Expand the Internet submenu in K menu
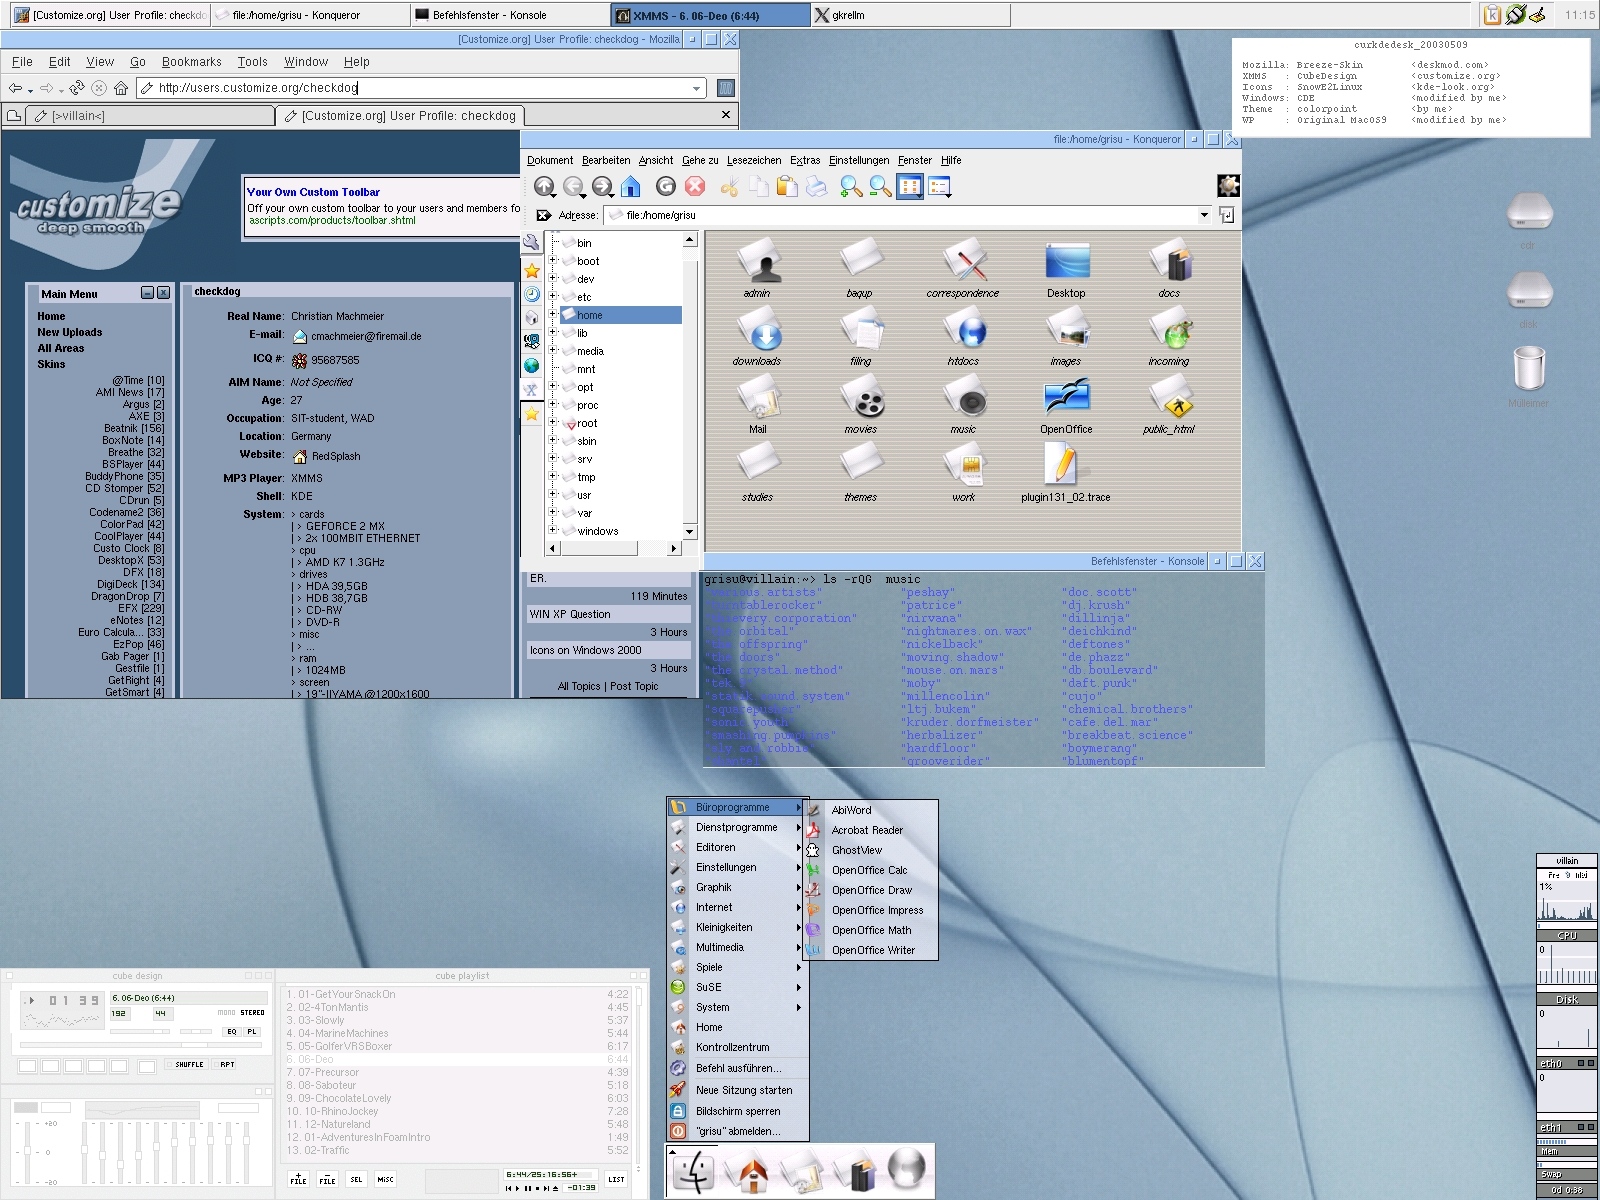This screenshot has height=1200, width=1600. tap(736, 907)
